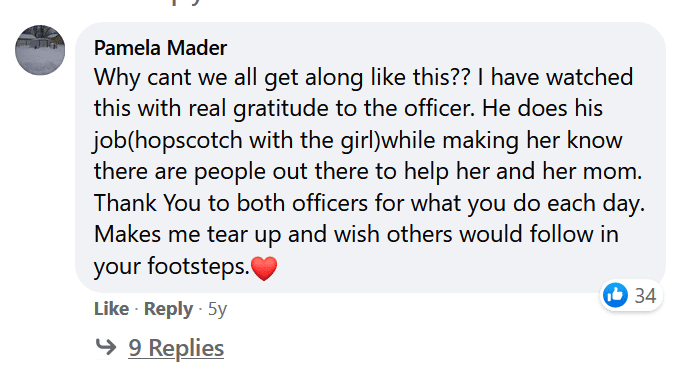Click the words her mom in the comment
697x366 pixels.
(x=593, y=172)
